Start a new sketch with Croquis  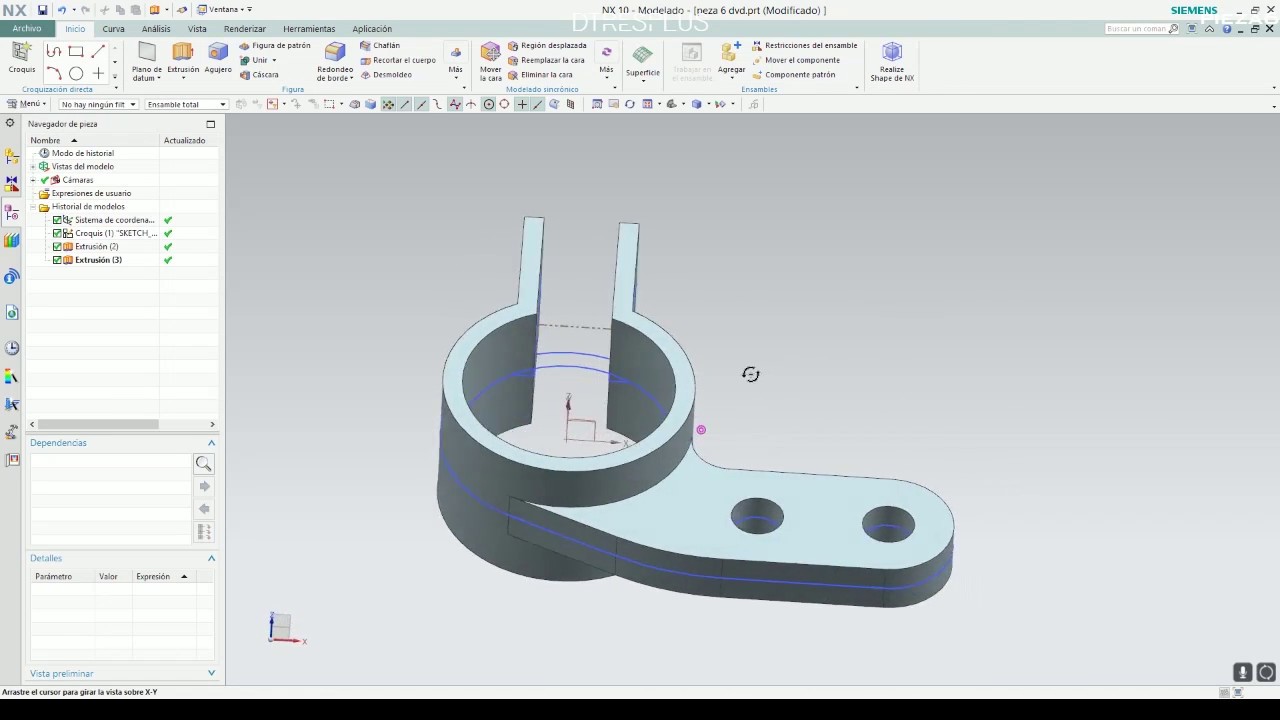click(21, 58)
